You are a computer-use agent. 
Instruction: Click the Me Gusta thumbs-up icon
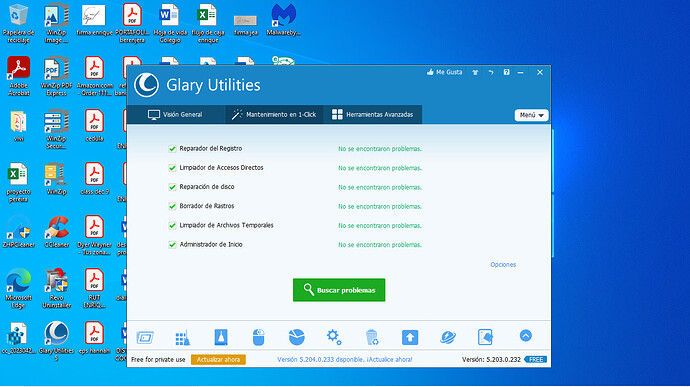tap(430, 72)
